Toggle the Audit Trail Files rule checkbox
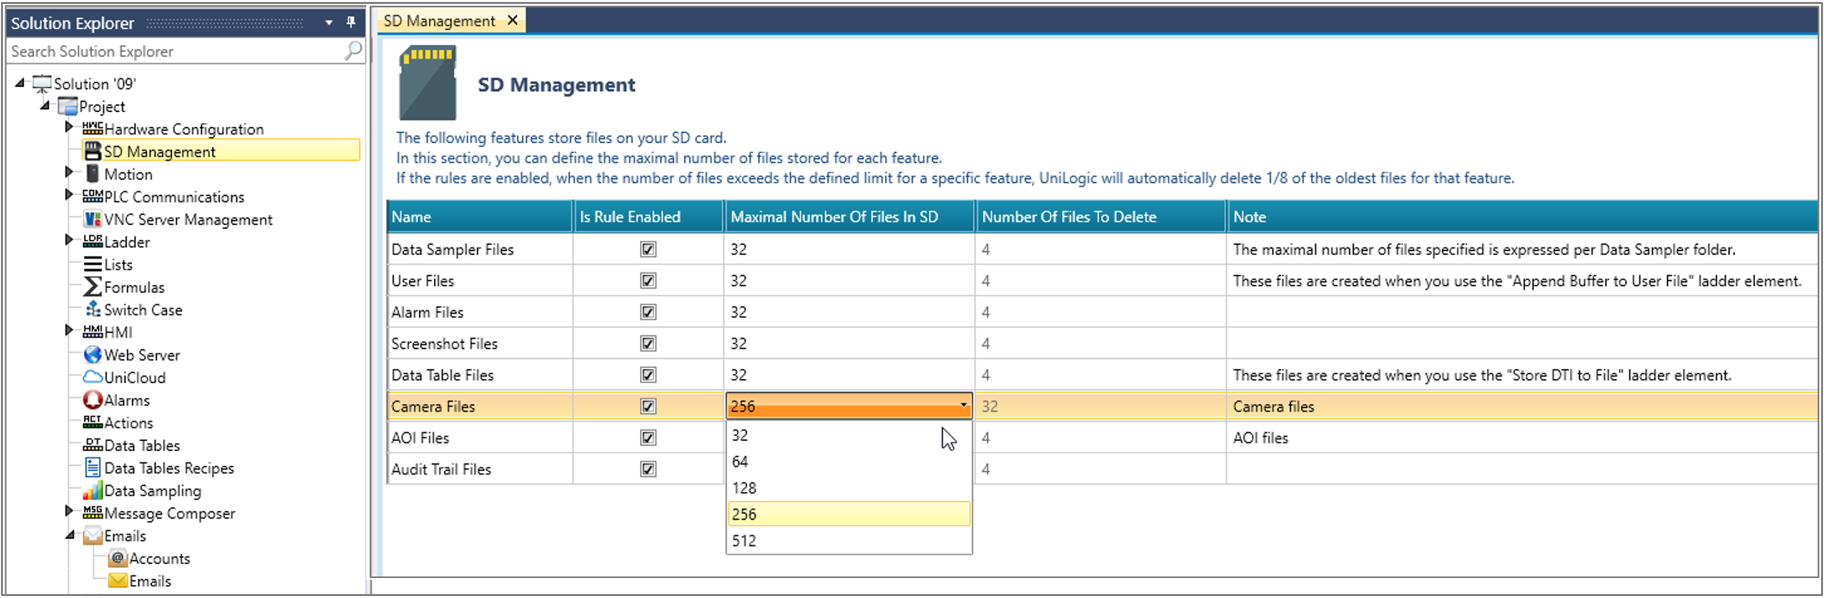 point(648,469)
